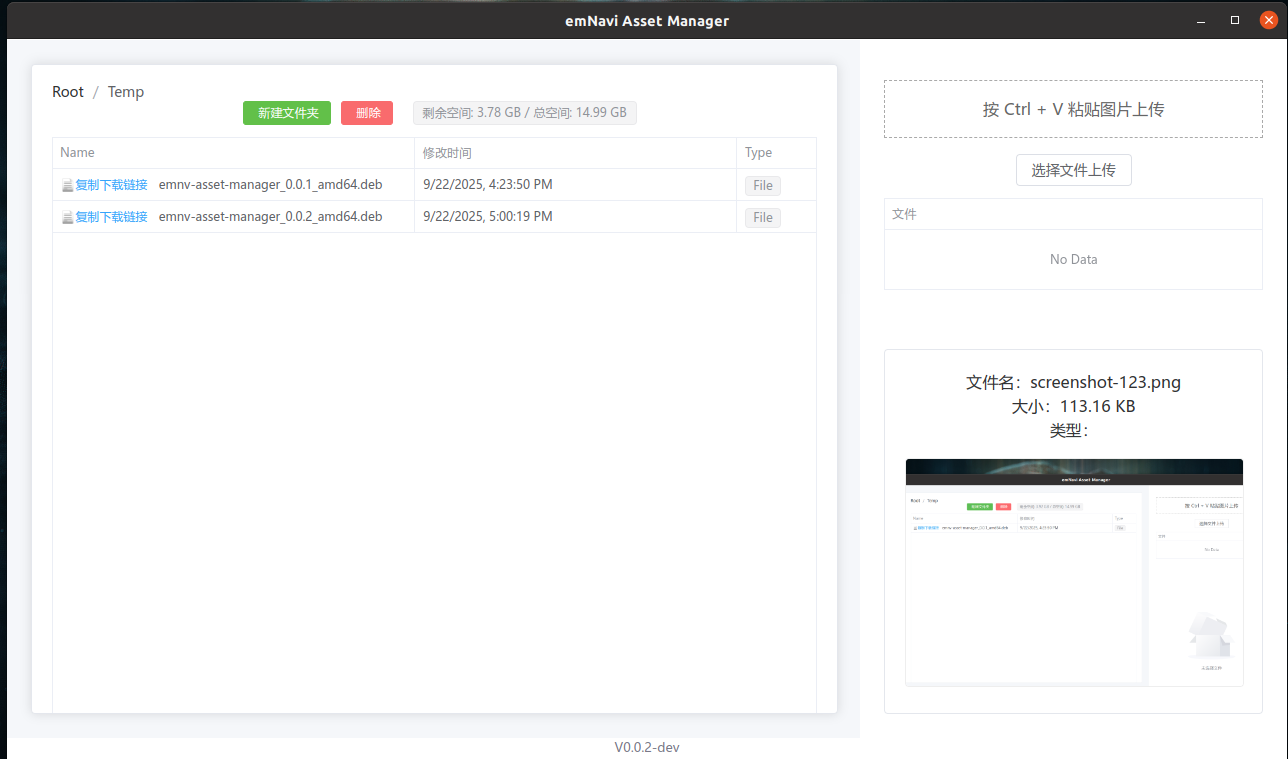Navigate to Root in the breadcrumb

pyautogui.click(x=68, y=92)
